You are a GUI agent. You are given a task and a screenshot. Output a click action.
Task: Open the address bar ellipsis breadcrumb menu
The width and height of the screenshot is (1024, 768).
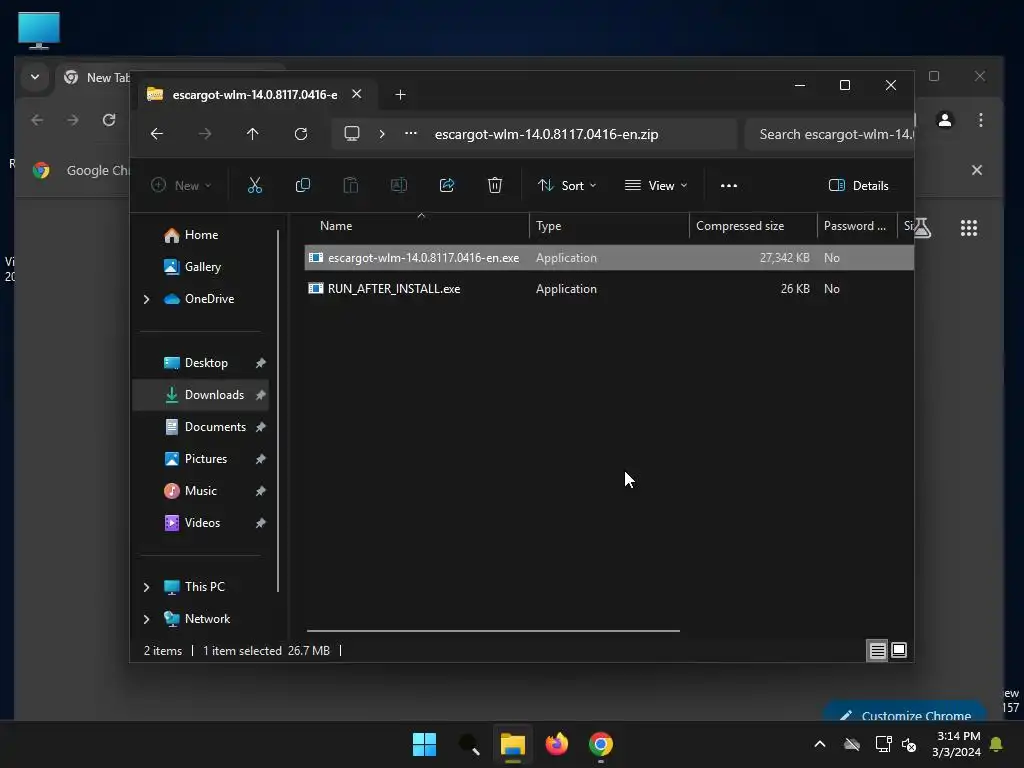pyautogui.click(x=411, y=133)
